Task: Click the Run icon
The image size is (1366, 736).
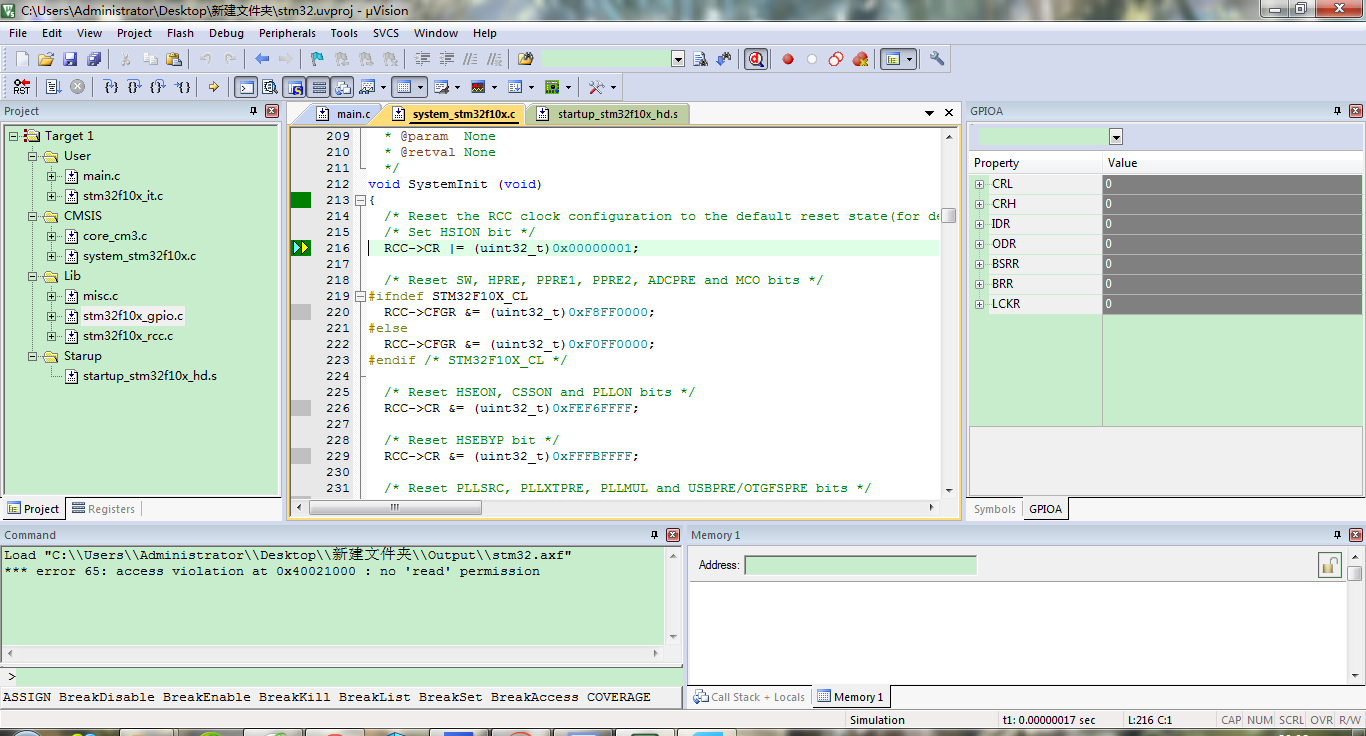Action: pos(54,87)
